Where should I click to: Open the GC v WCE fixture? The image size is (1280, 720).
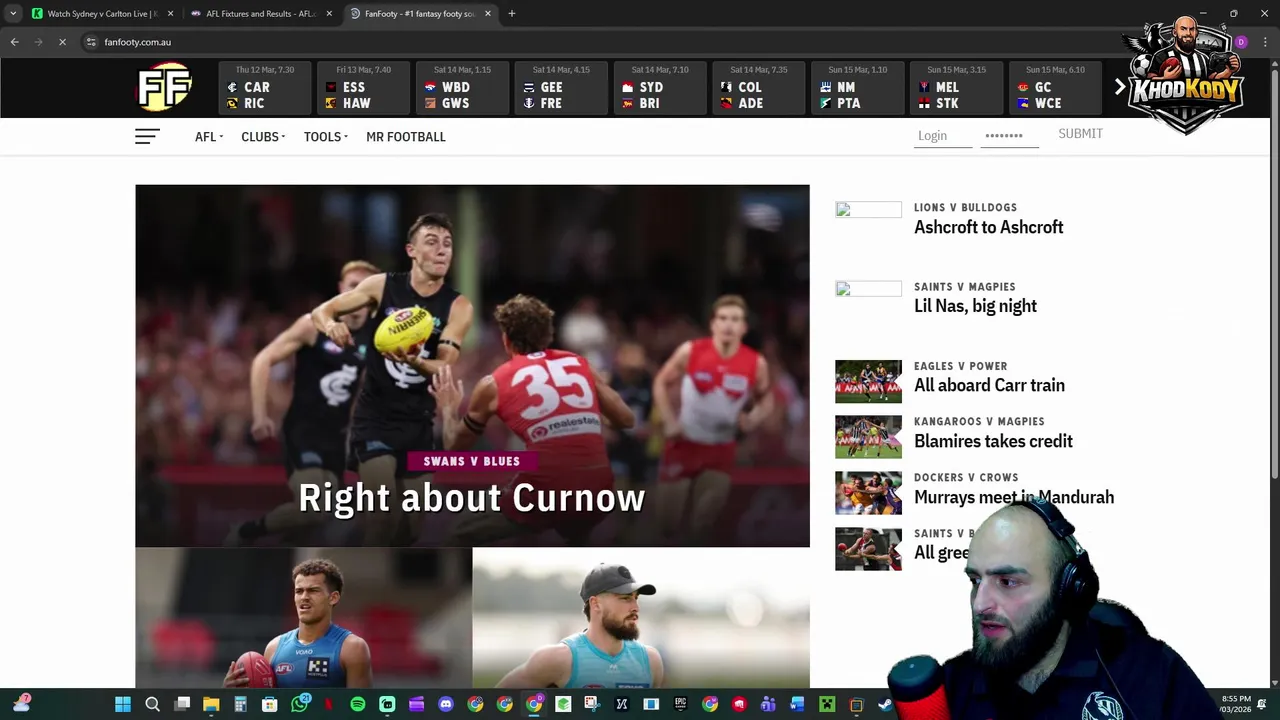click(x=1055, y=88)
